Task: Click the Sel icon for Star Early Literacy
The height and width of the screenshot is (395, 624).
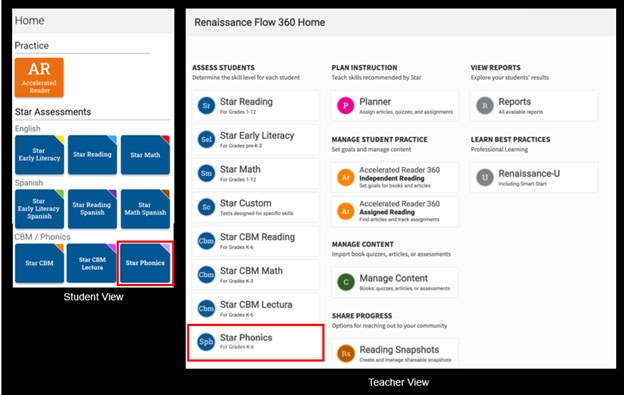Action: tap(206, 140)
